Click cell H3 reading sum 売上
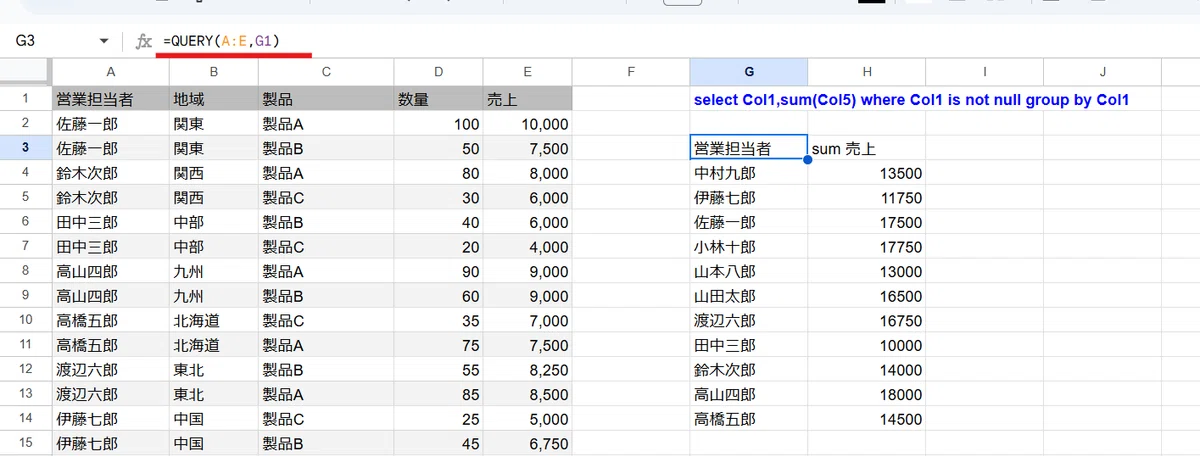1200x456 pixels. [867, 148]
